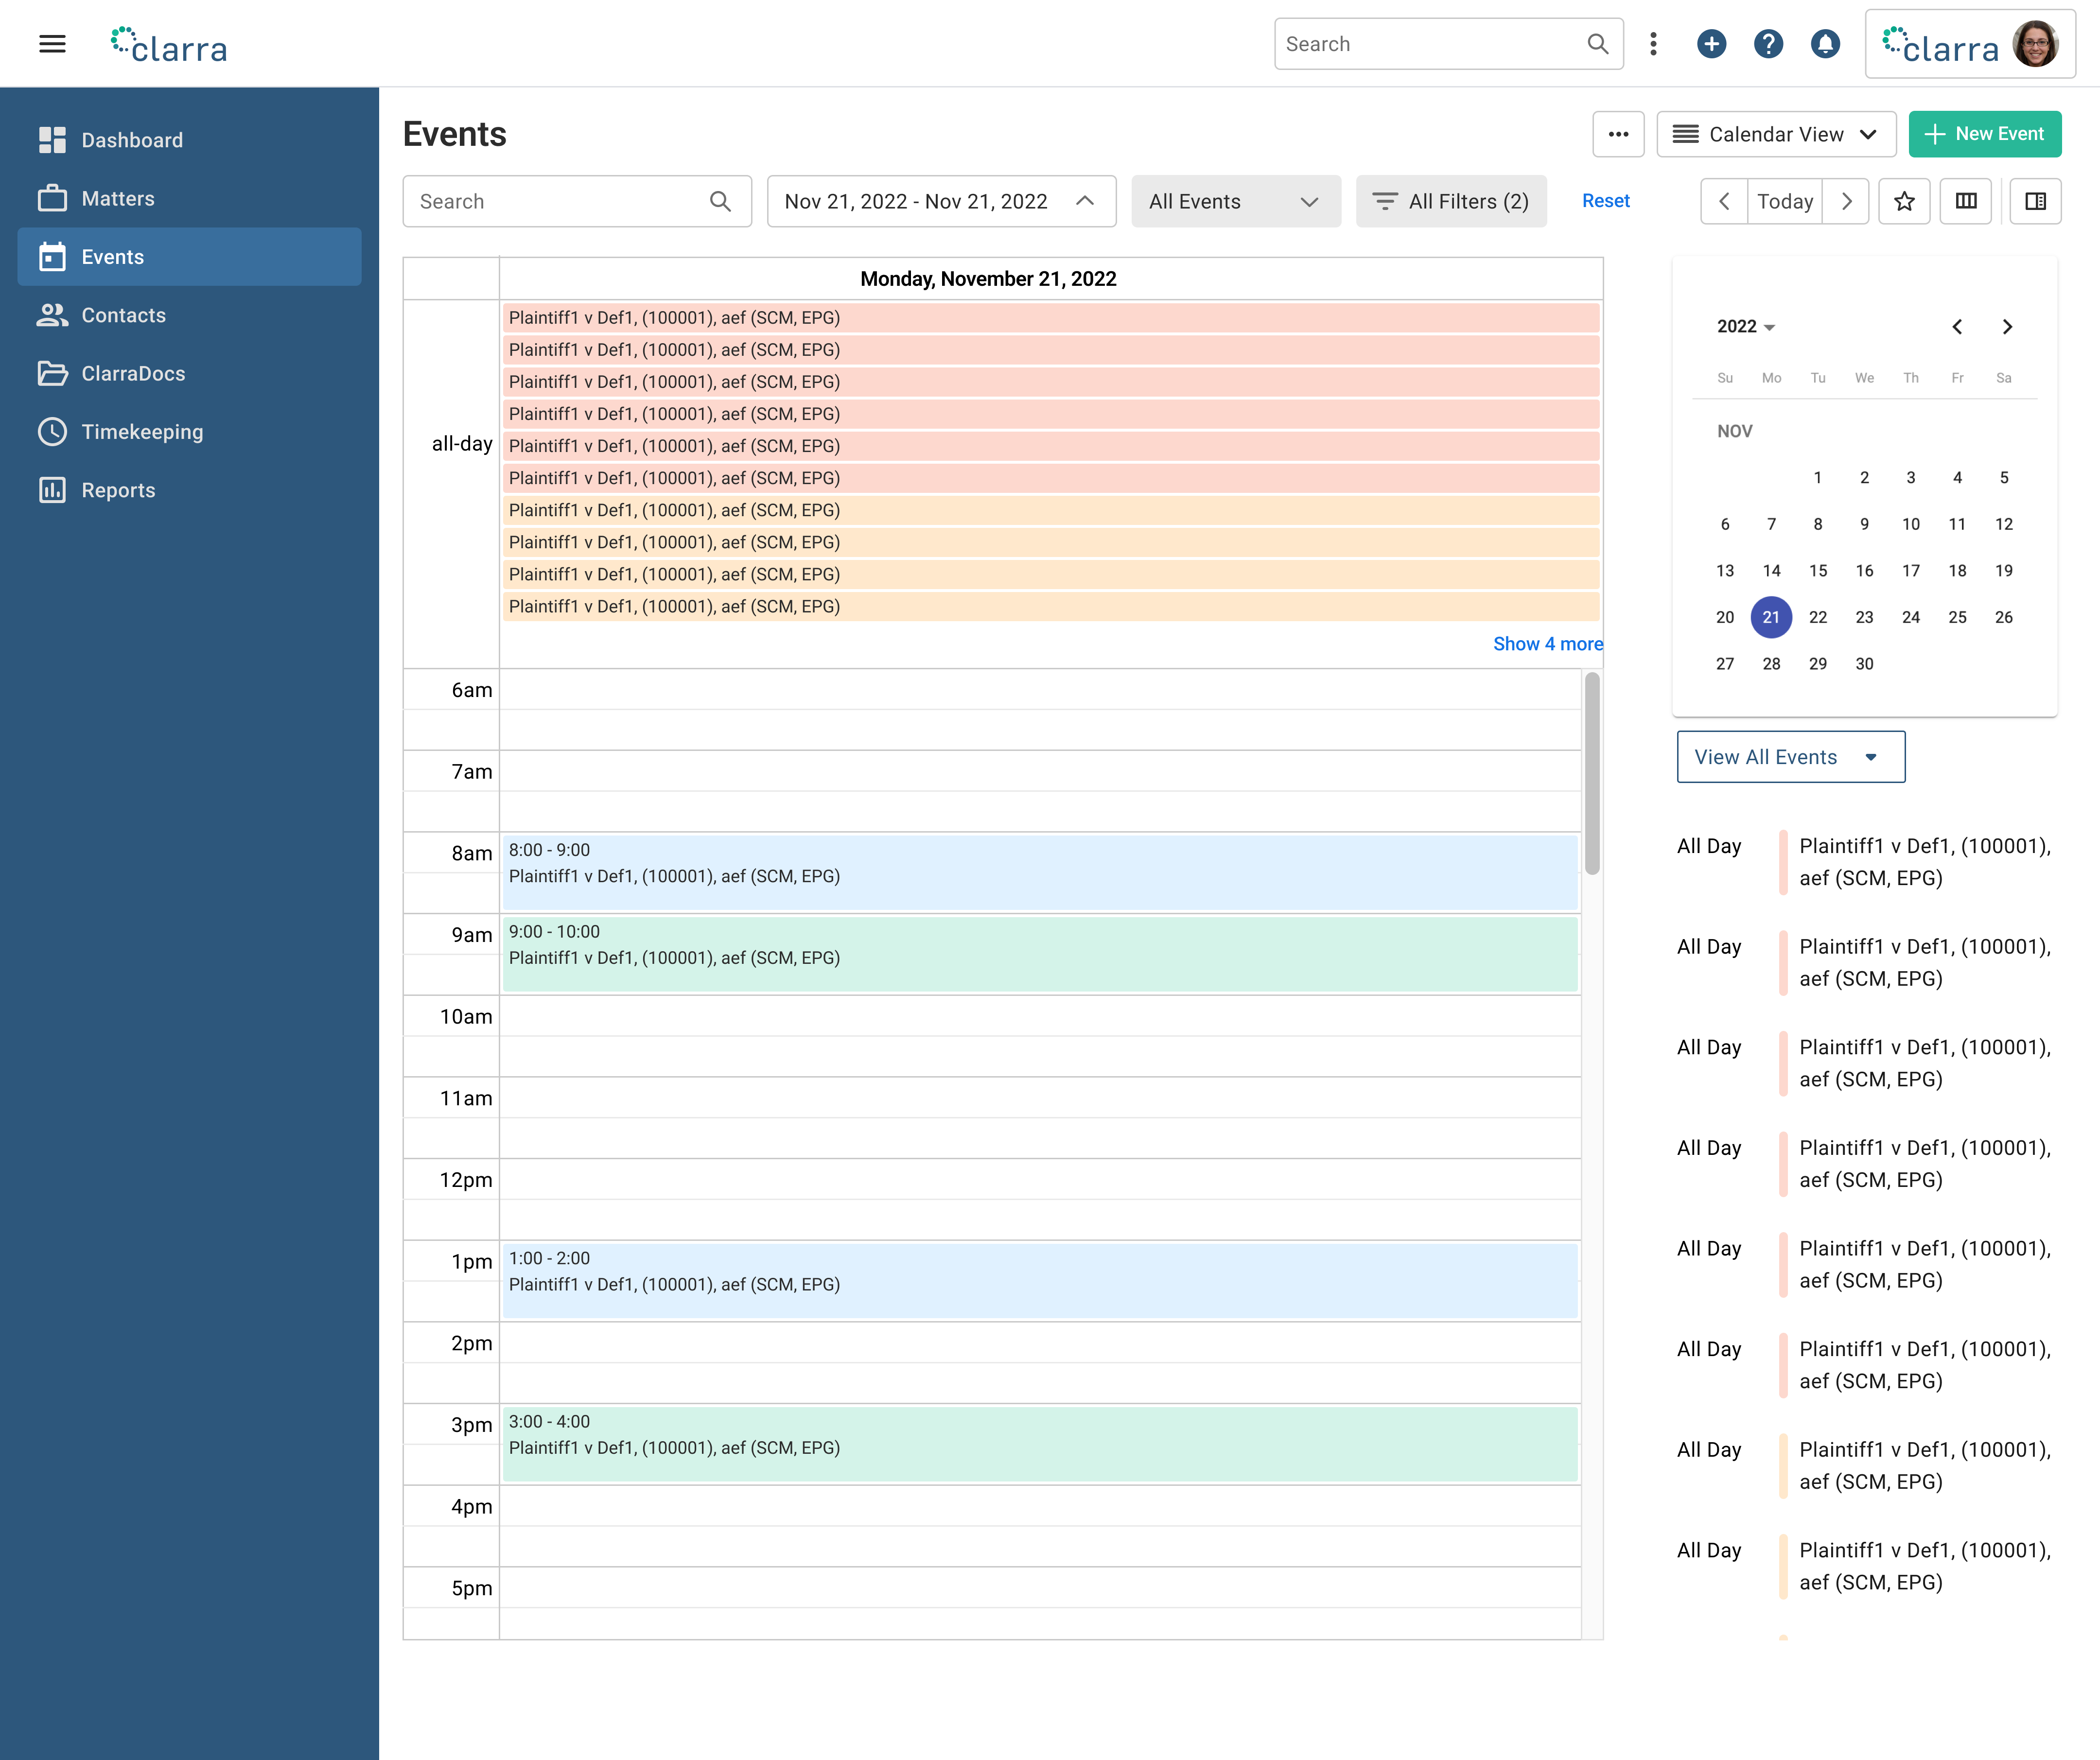Switch to the columns view icon
Viewport: 2100px width, 1760px height.
1965,201
